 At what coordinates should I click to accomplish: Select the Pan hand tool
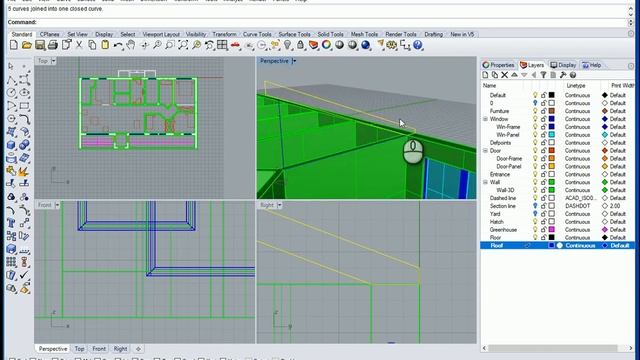tap(131, 45)
